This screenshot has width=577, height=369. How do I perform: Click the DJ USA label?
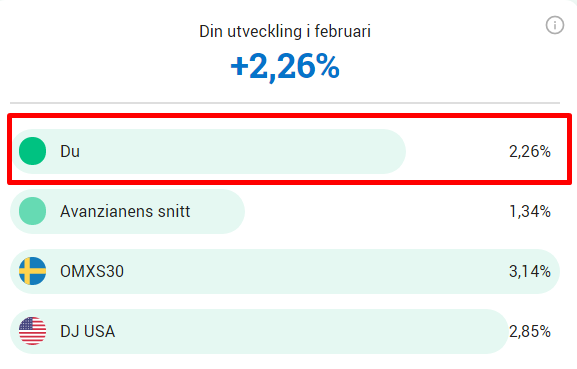(x=88, y=331)
